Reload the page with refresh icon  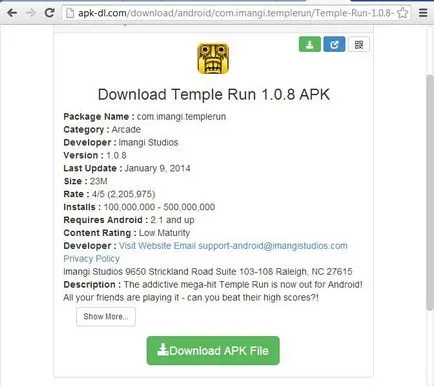pyautogui.click(x=50, y=13)
